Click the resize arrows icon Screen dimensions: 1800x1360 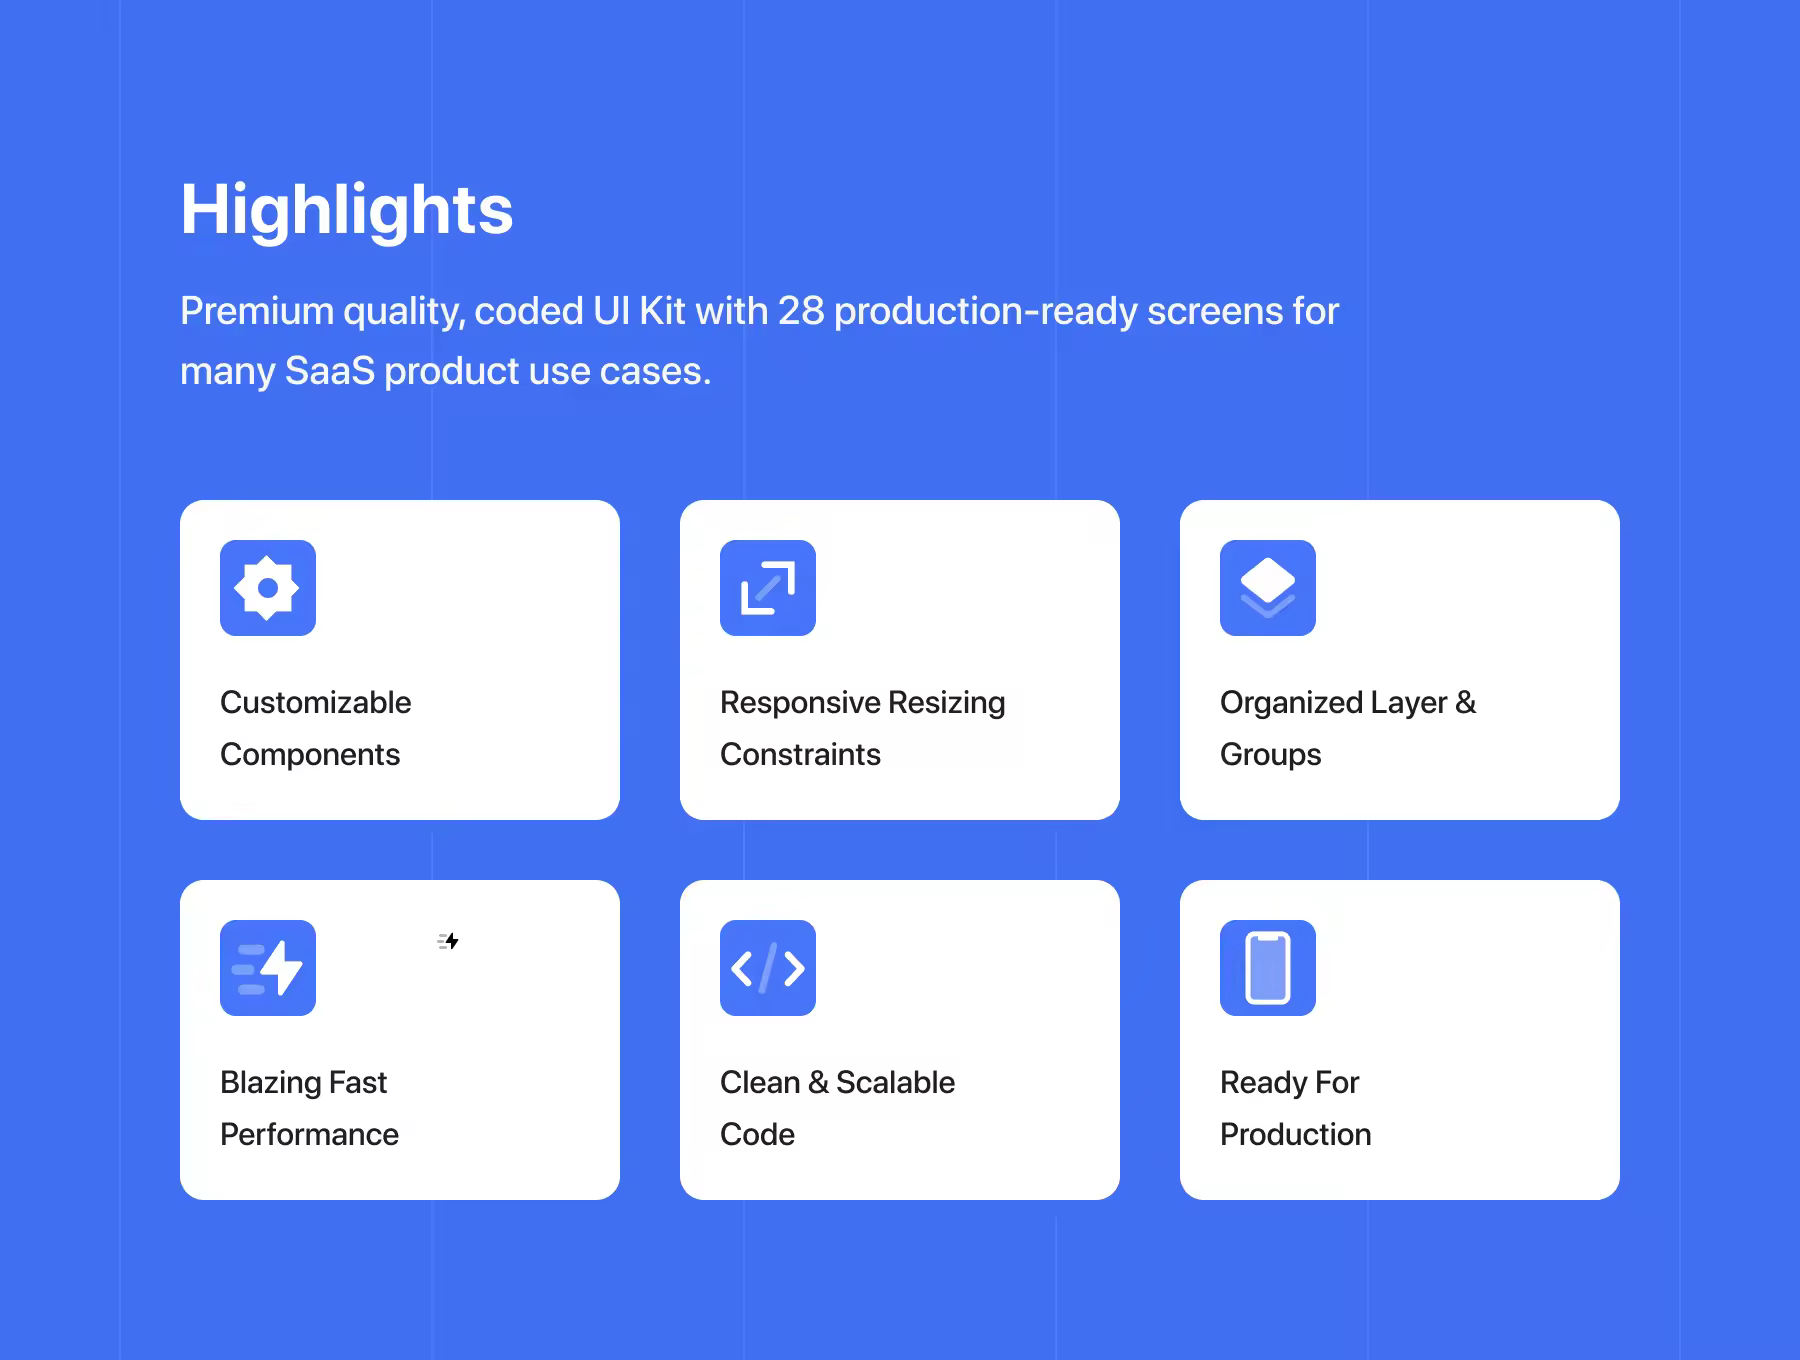768,588
